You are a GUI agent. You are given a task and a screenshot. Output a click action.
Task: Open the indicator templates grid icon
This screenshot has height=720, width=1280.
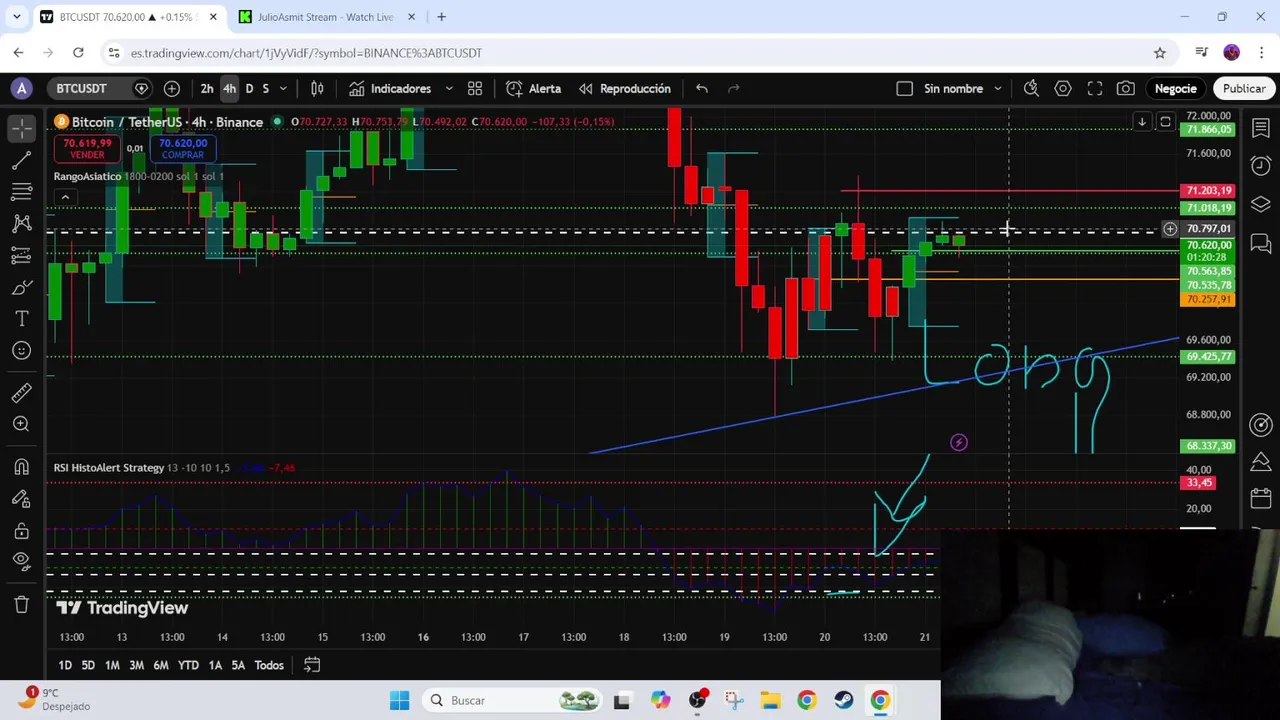475,88
